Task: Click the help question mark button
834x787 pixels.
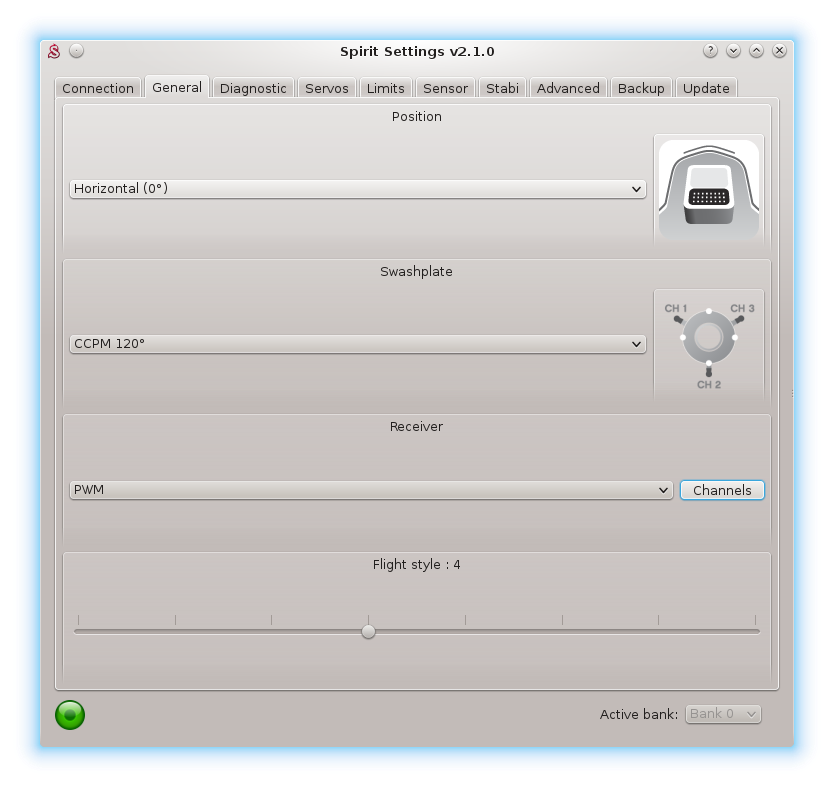Action: [x=710, y=51]
